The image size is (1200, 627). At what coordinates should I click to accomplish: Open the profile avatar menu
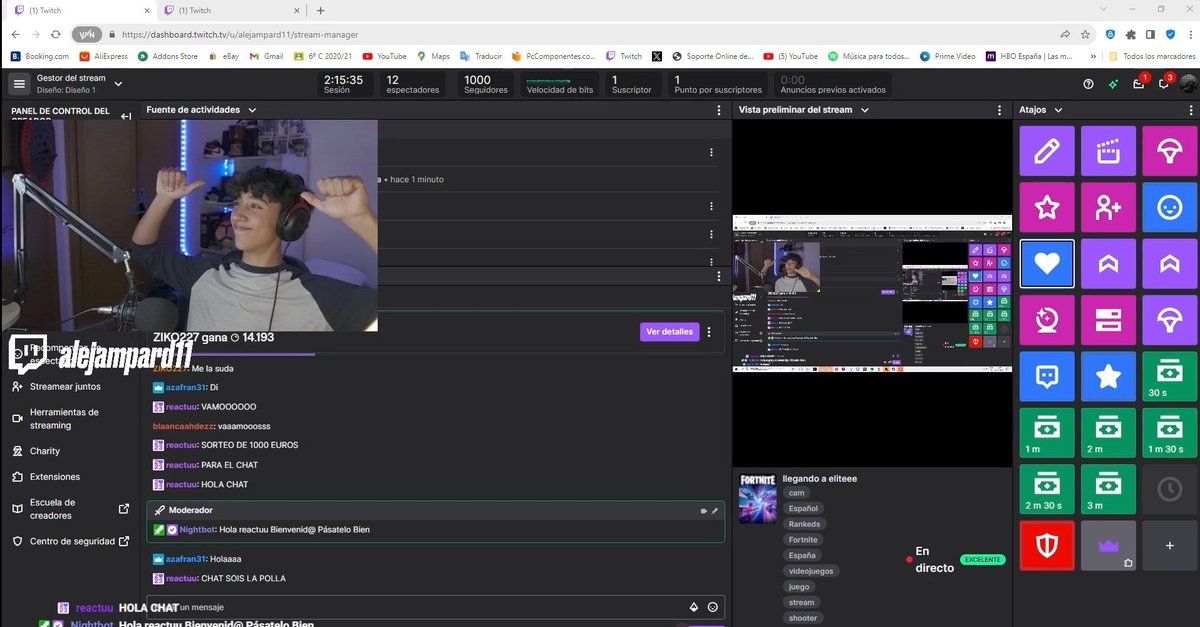pyautogui.click(x=1188, y=84)
